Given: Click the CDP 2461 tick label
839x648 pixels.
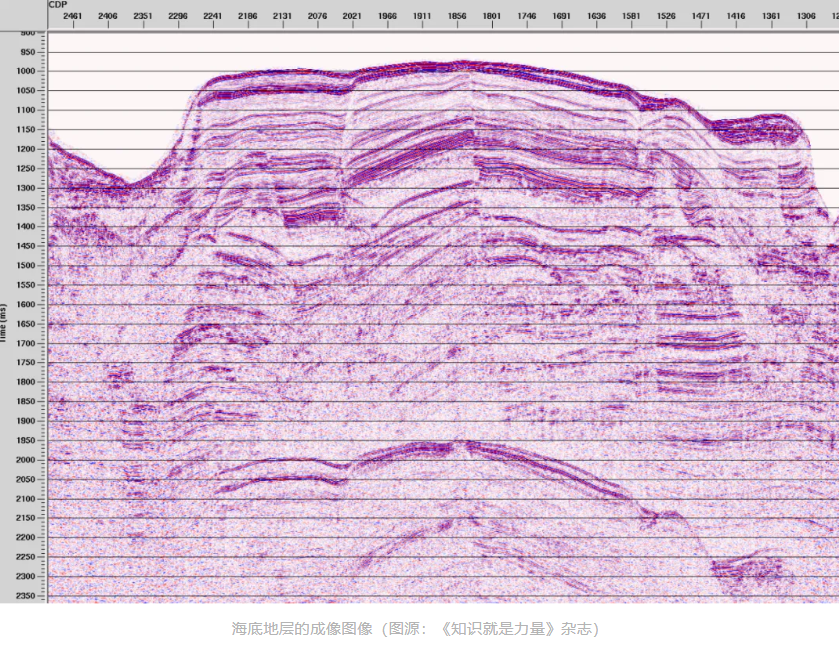Looking at the screenshot, I should (73, 17).
